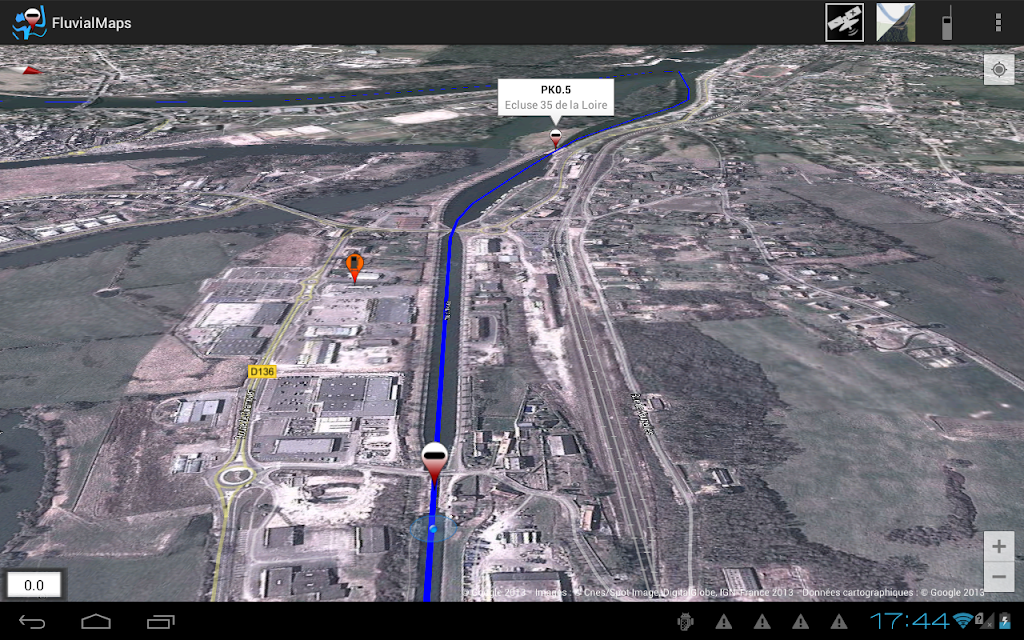Tap the Wi-Fi status icon
1024x640 pixels.
coord(962,620)
